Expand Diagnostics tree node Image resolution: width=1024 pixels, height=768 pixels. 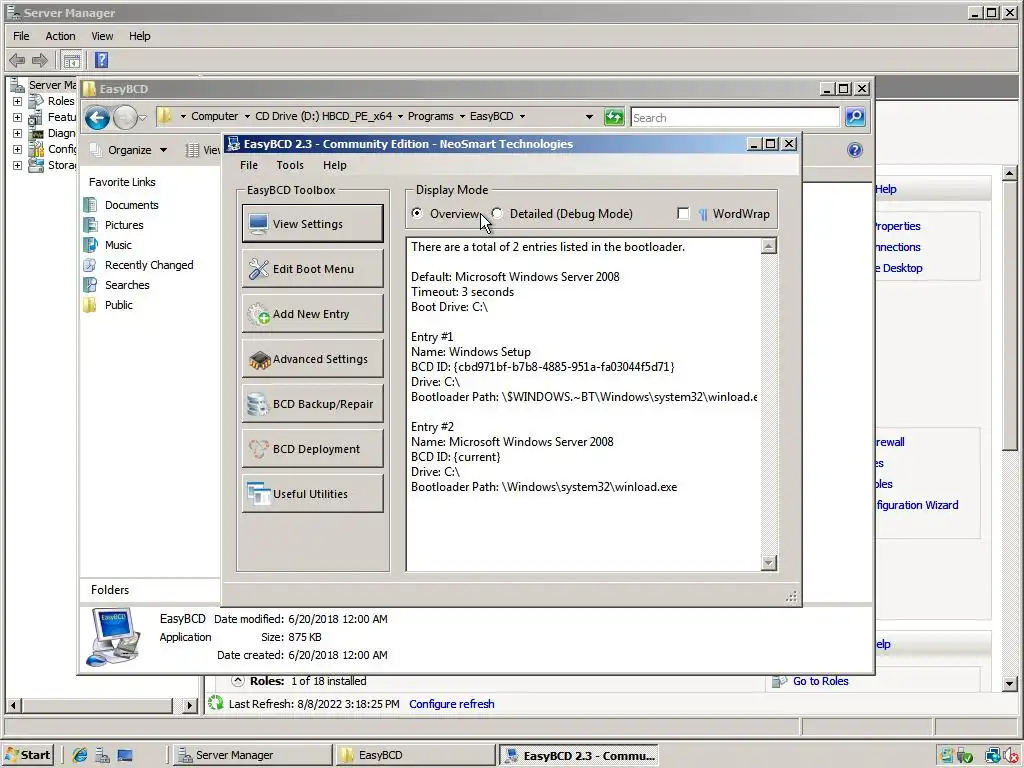tap(18, 133)
